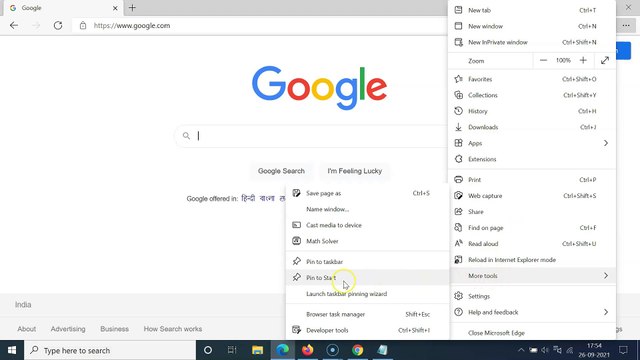Open the Business footer link
The width and height of the screenshot is (640, 360).
click(x=115, y=329)
